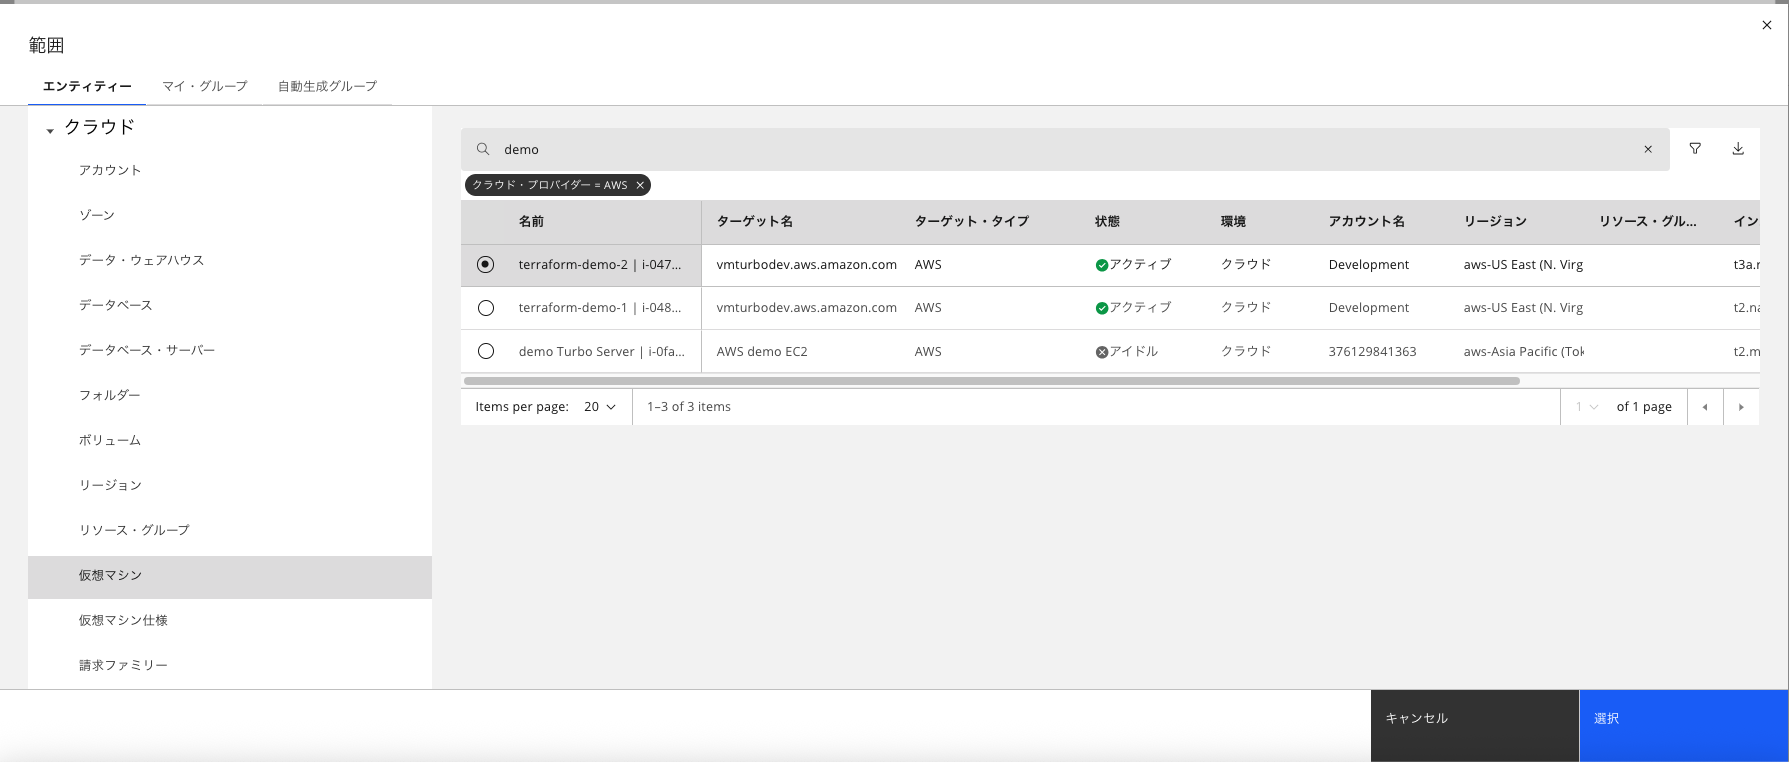Image resolution: width=1789 pixels, height=762 pixels.
Task: Click the search magnifier icon
Action: [483, 149]
